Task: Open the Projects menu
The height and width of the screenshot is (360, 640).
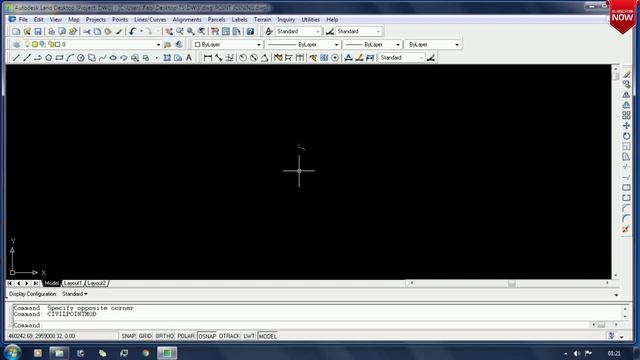Action: click(x=96, y=20)
